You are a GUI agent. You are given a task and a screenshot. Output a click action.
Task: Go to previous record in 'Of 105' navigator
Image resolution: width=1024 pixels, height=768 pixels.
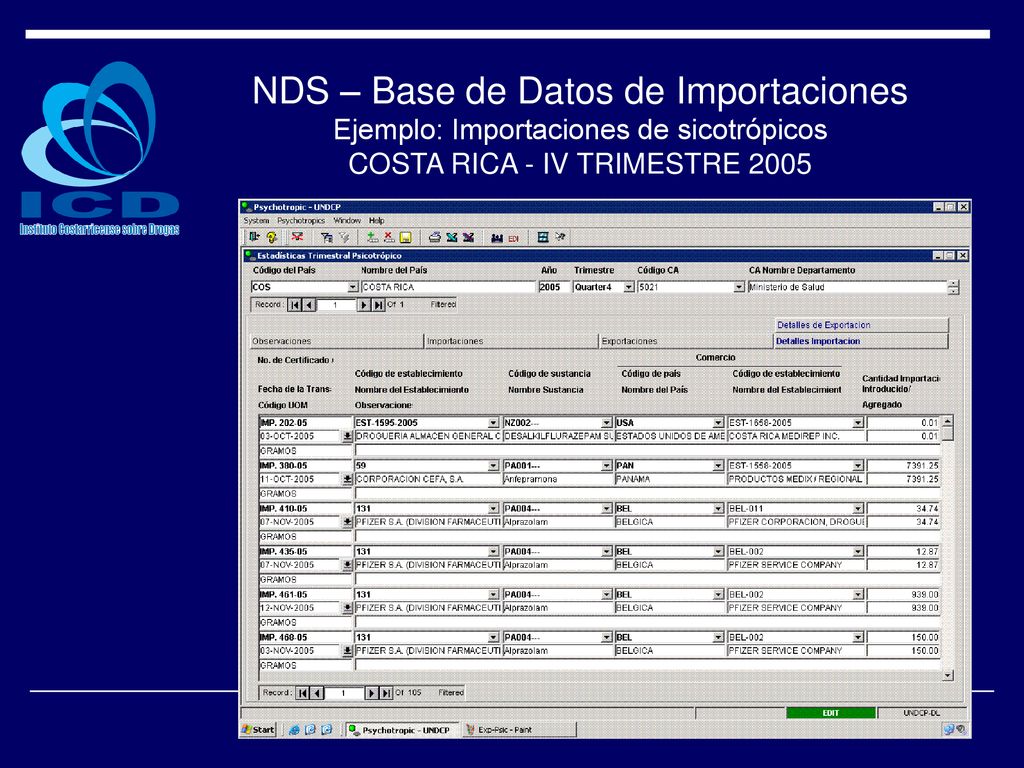click(x=317, y=693)
